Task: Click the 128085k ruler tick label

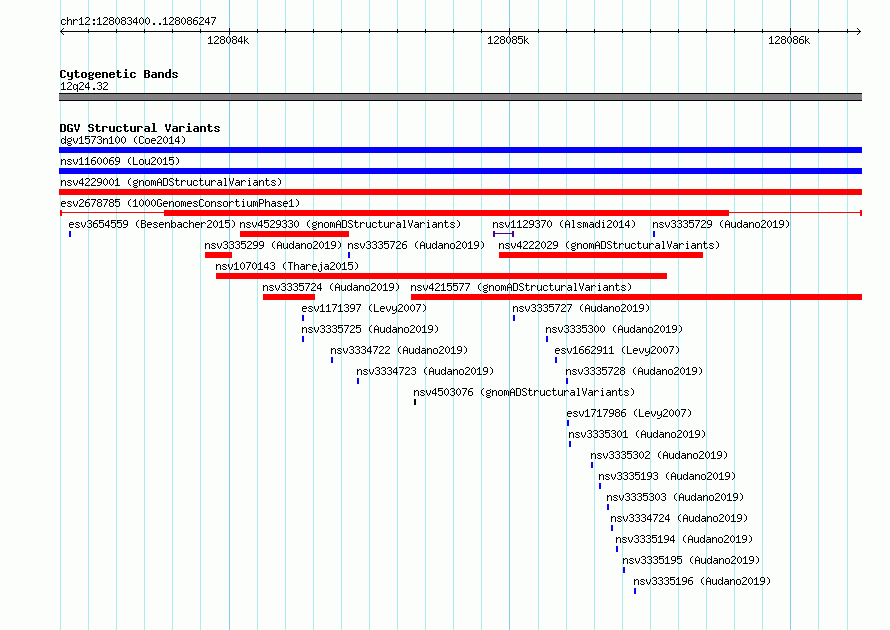Action: coord(508,40)
